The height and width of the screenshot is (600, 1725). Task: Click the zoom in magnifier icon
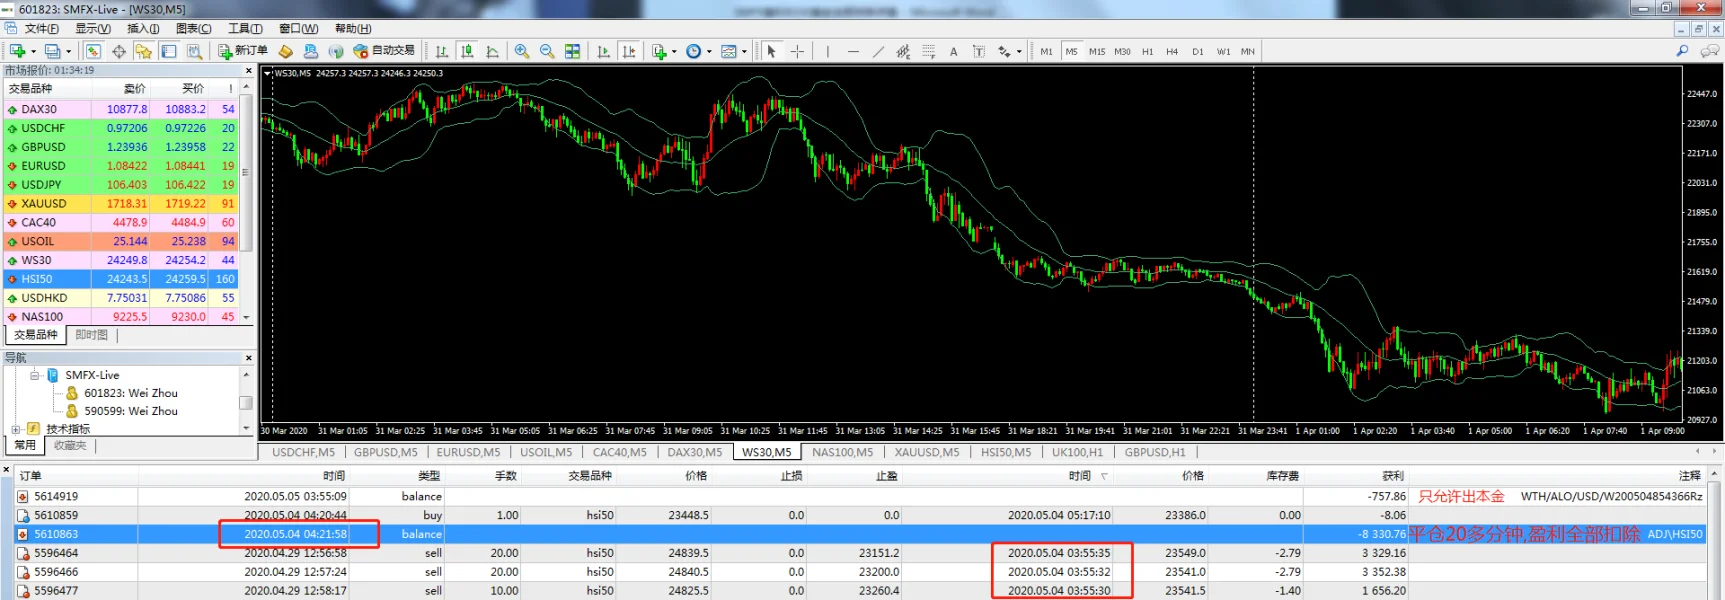pos(522,51)
